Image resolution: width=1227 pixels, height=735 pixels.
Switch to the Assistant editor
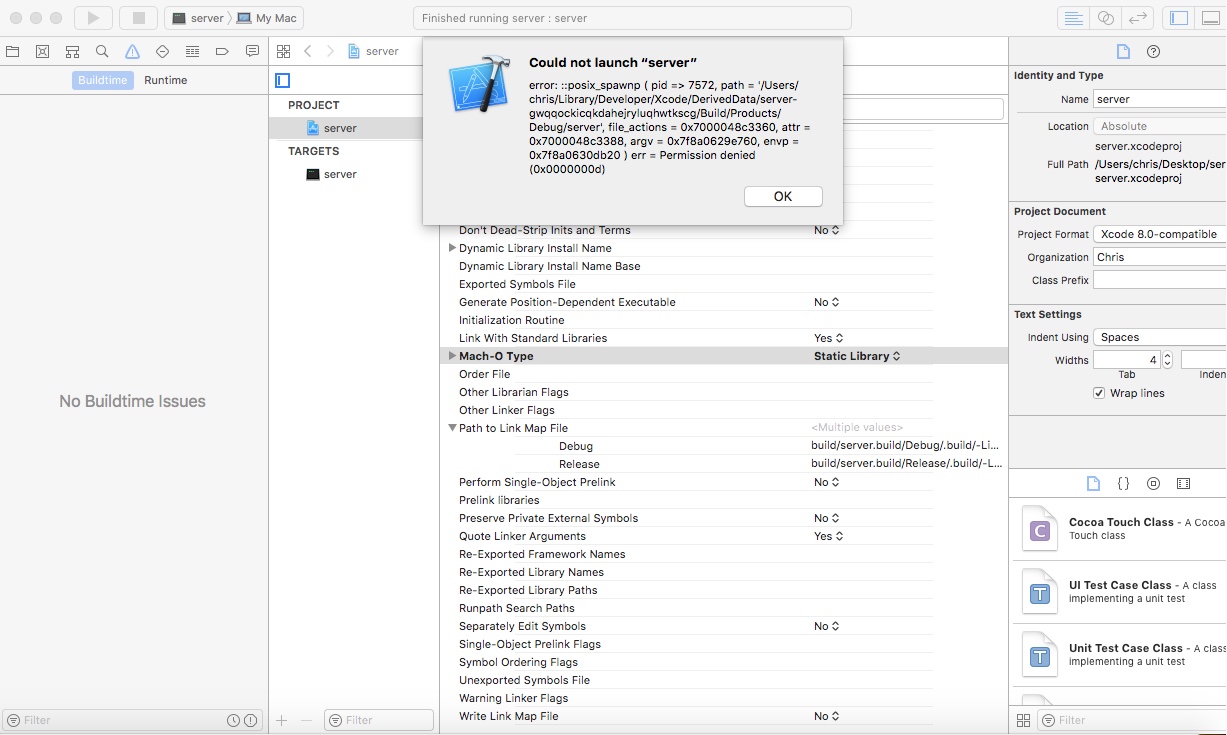click(1106, 17)
